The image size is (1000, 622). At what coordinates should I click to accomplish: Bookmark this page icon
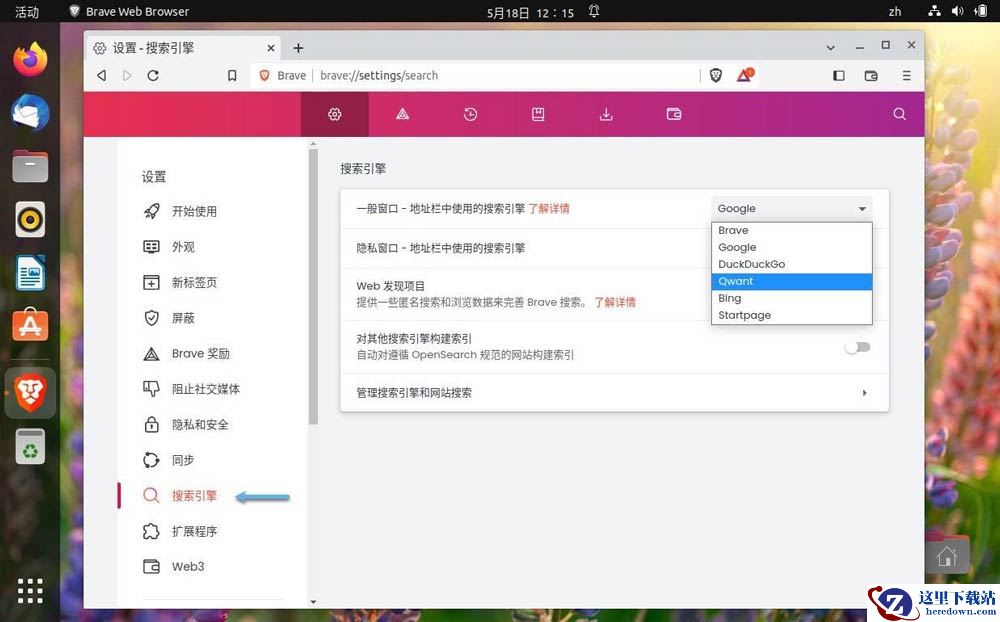point(232,75)
